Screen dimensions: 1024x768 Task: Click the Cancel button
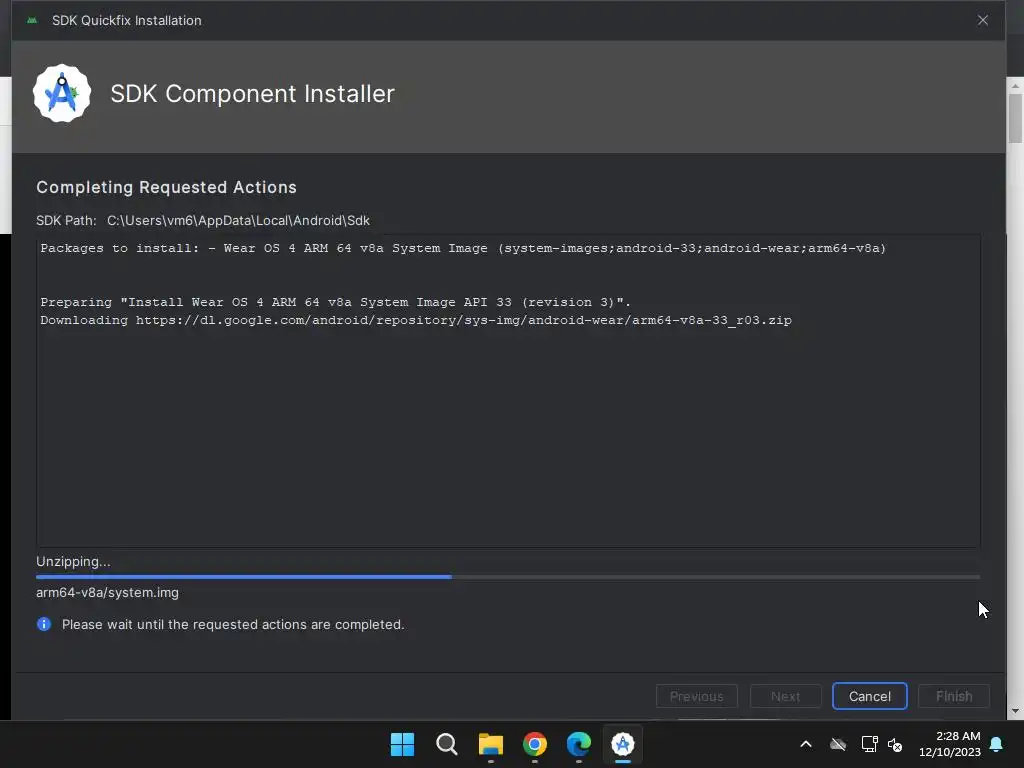tap(869, 696)
